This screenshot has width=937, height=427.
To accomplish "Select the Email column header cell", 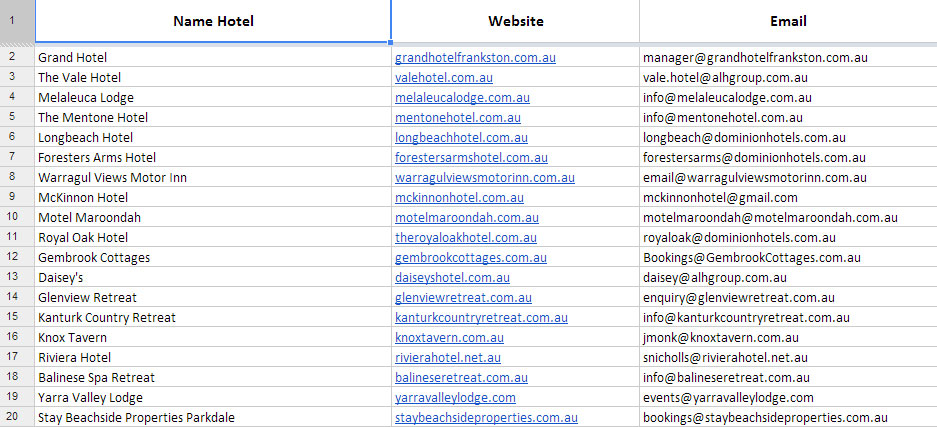I will 788,21.
